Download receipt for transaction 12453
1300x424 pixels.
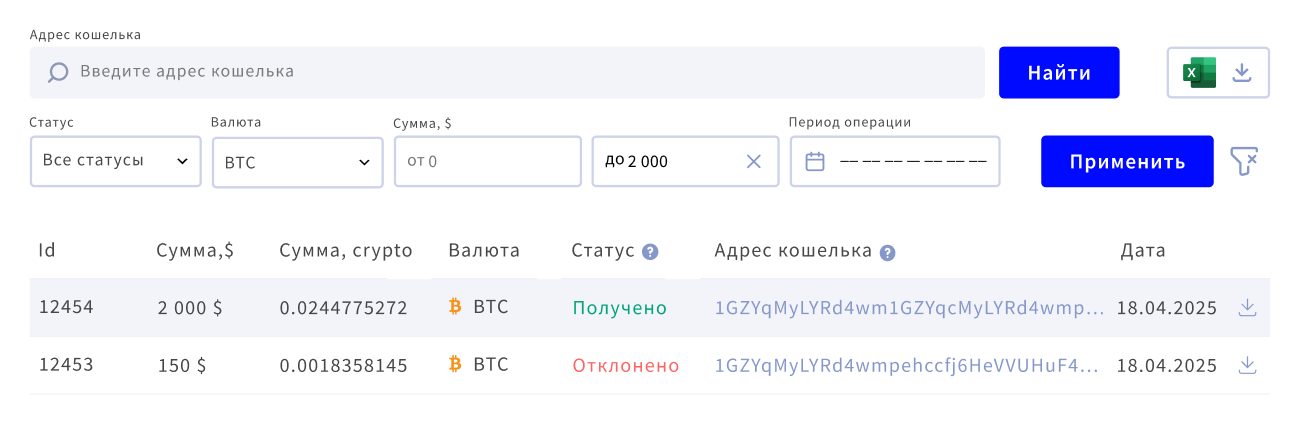click(1247, 366)
